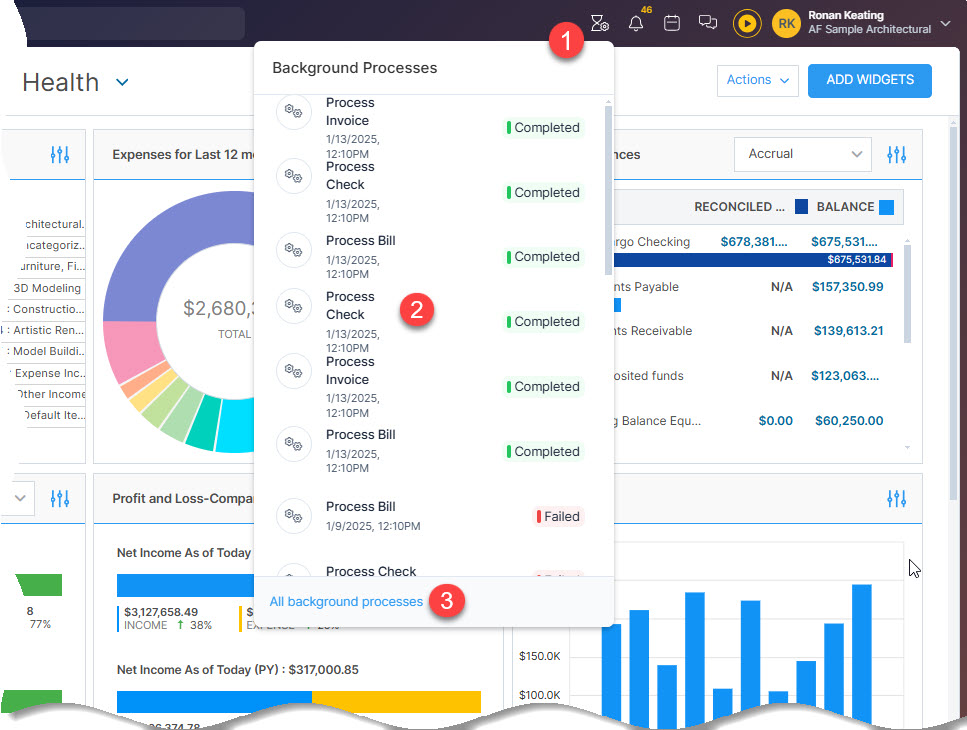Click the 3D Modeling legend item
The height and width of the screenshot is (730, 967).
click(47, 288)
